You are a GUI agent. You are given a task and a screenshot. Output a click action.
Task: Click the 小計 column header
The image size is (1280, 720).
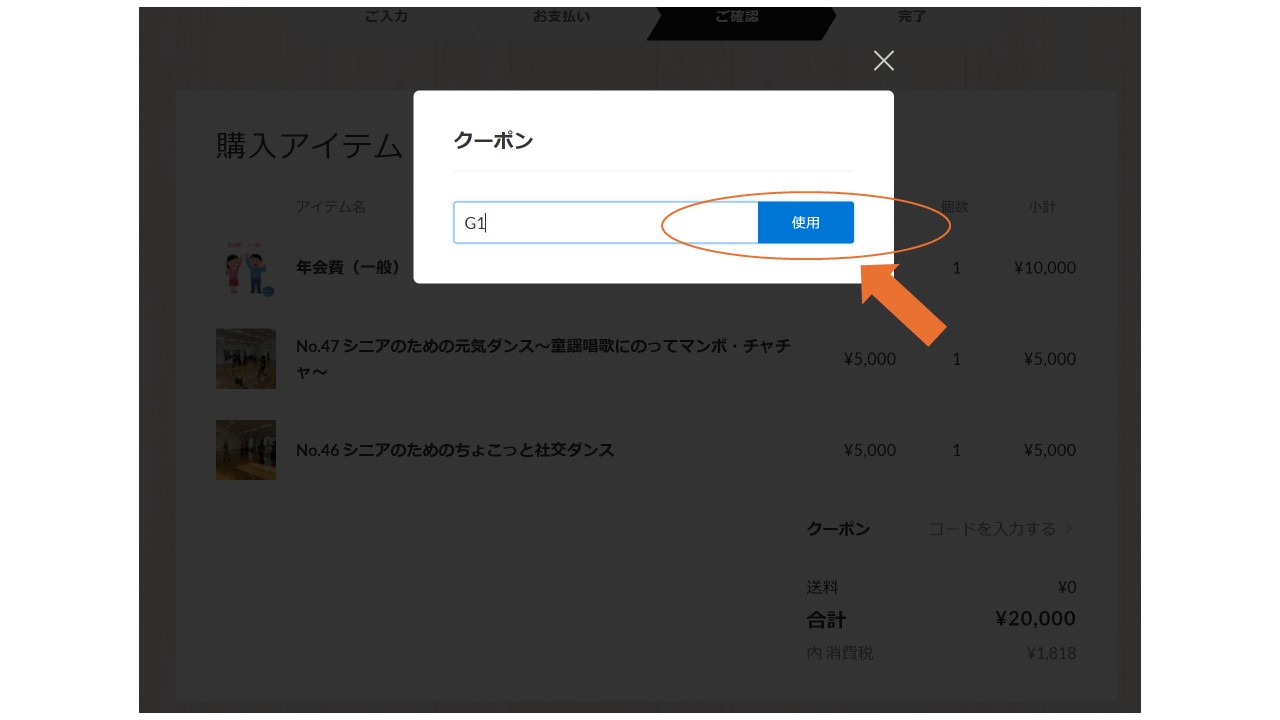tap(1042, 207)
